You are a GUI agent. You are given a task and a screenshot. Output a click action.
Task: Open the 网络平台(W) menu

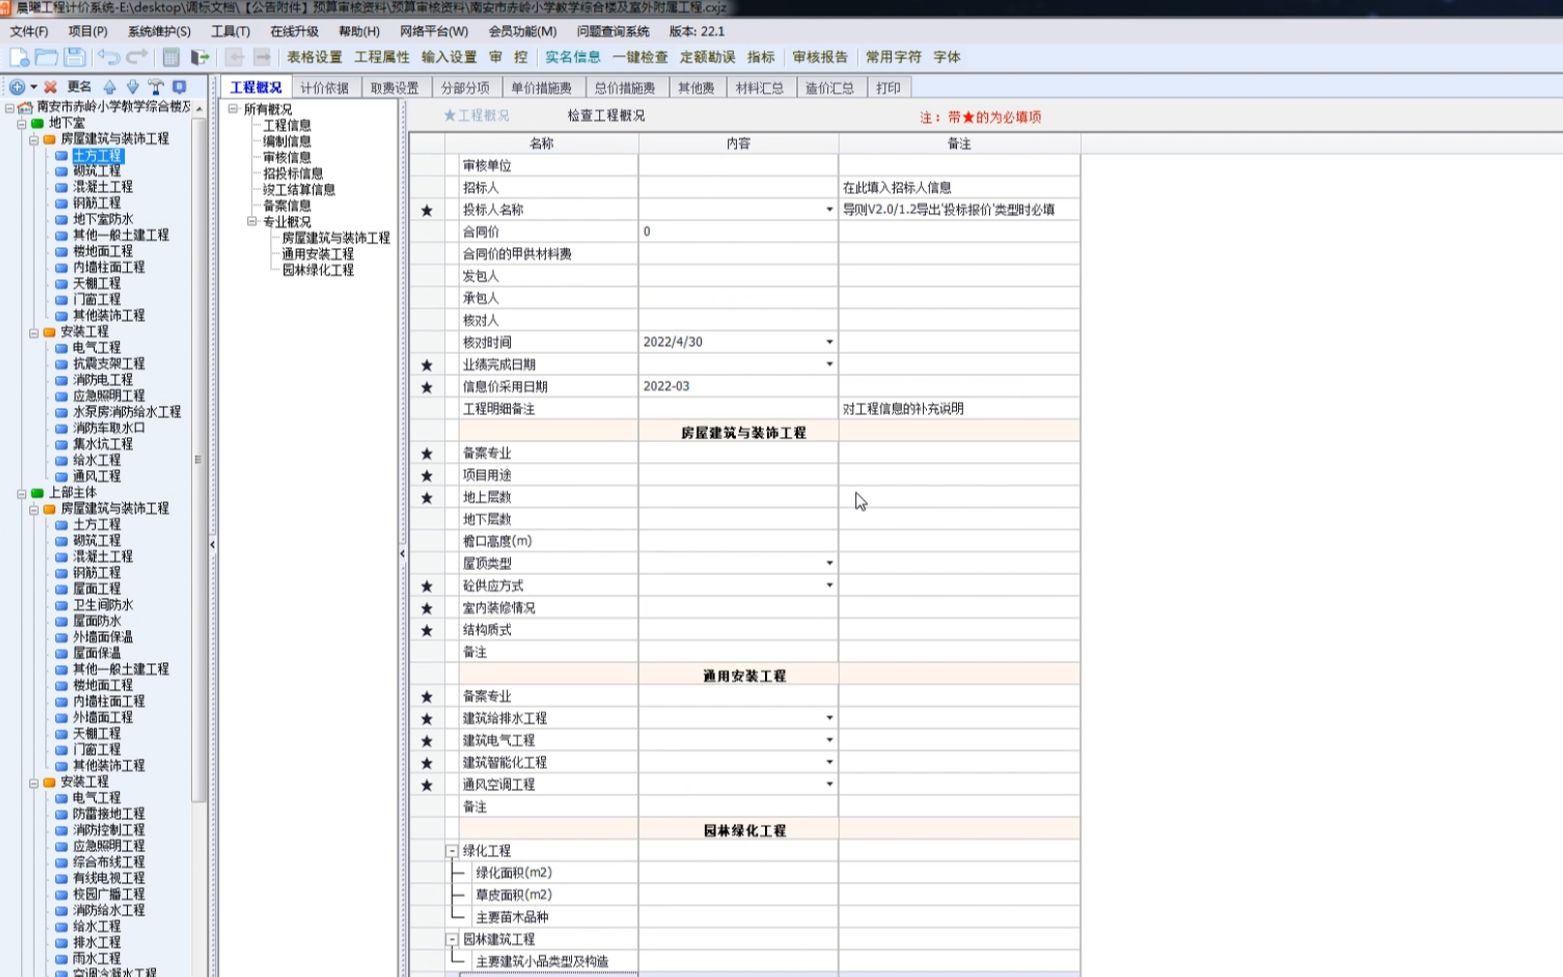[x=434, y=32]
